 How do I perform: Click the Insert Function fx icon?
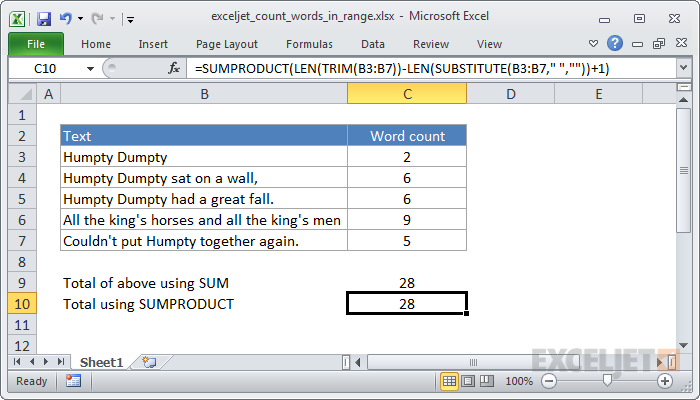pos(174,68)
